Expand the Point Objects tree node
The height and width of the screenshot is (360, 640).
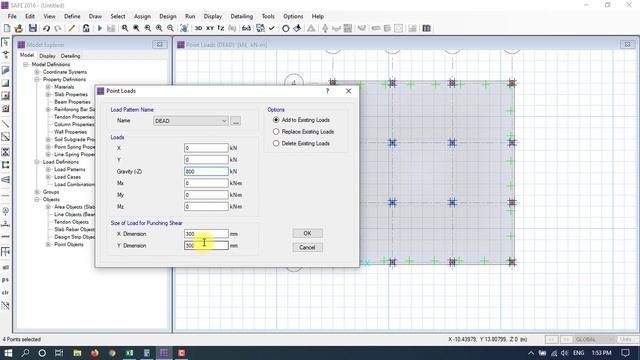point(48,244)
